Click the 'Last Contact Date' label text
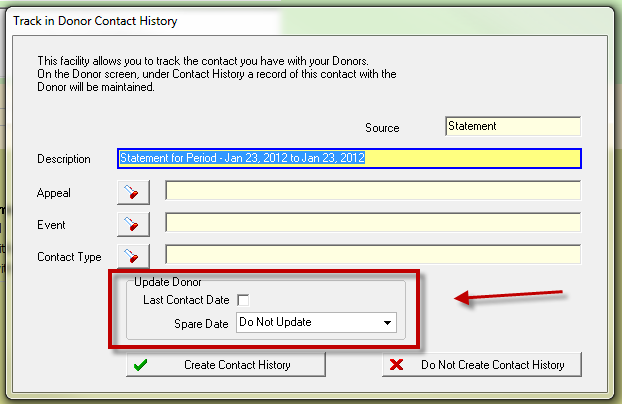 [186, 300]
